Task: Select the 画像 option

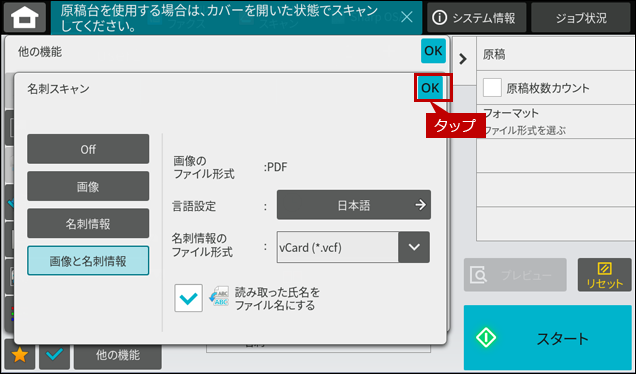Action: point(88,187)
